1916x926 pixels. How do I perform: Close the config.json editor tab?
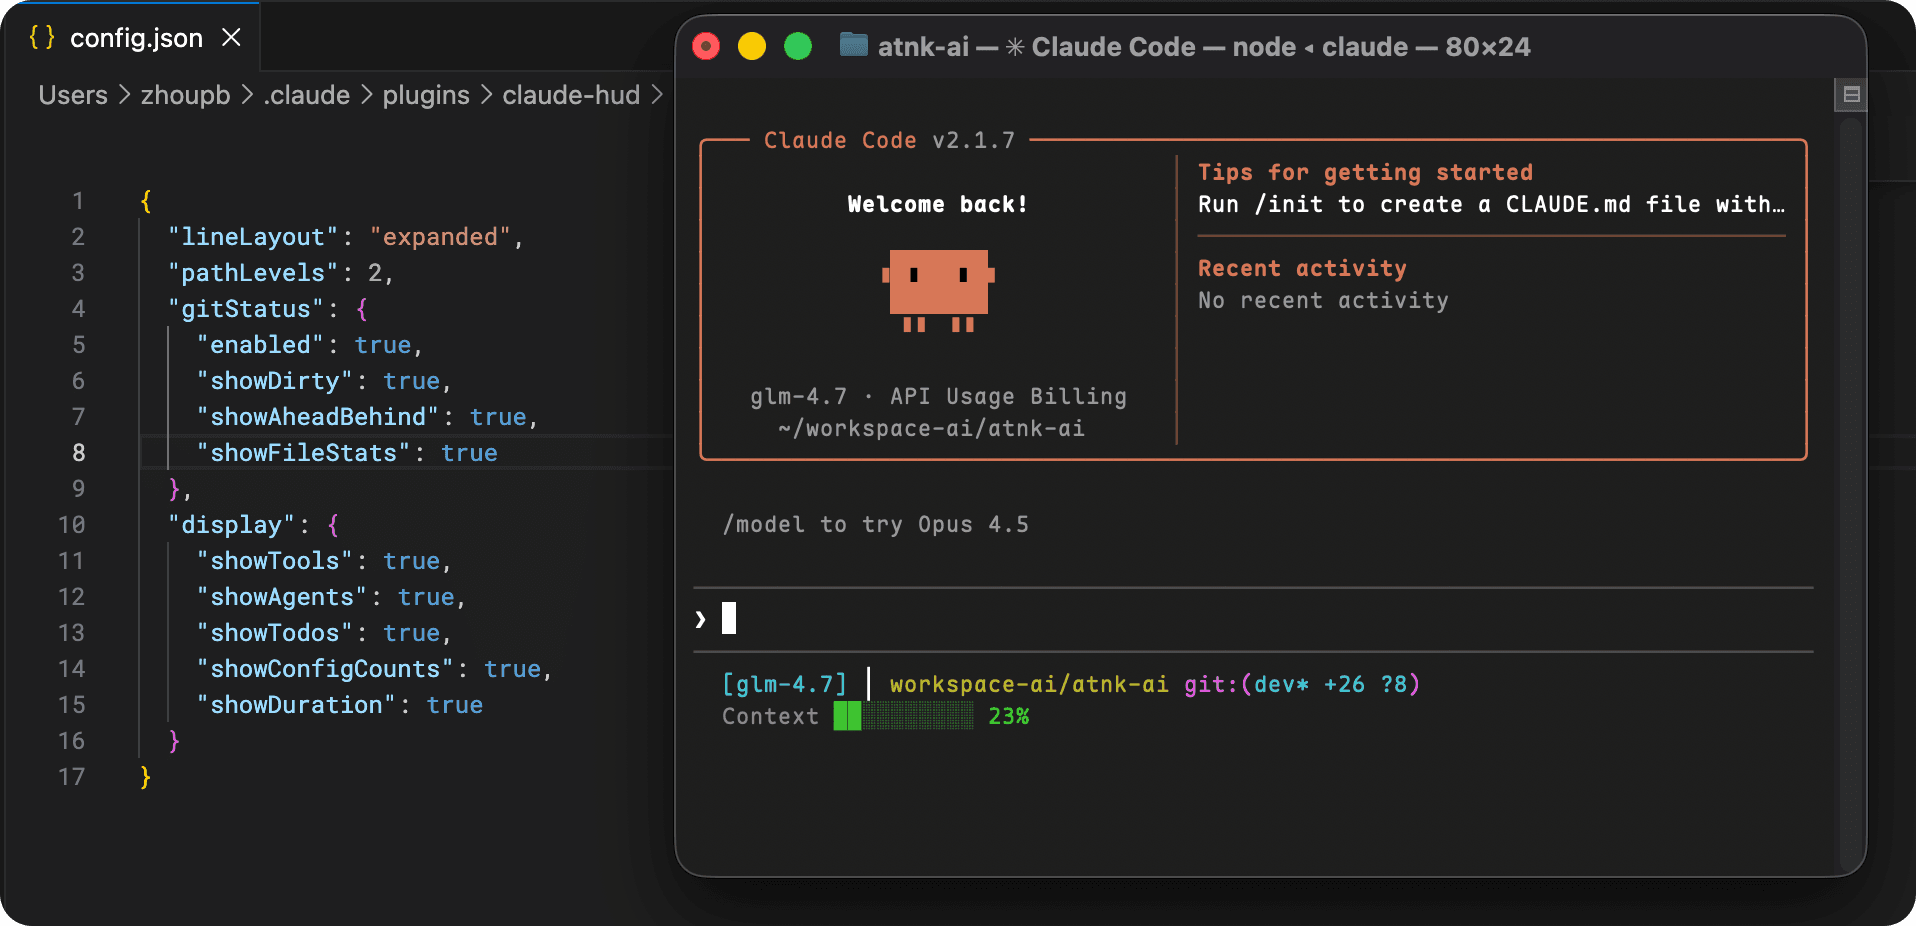point(231,38)
